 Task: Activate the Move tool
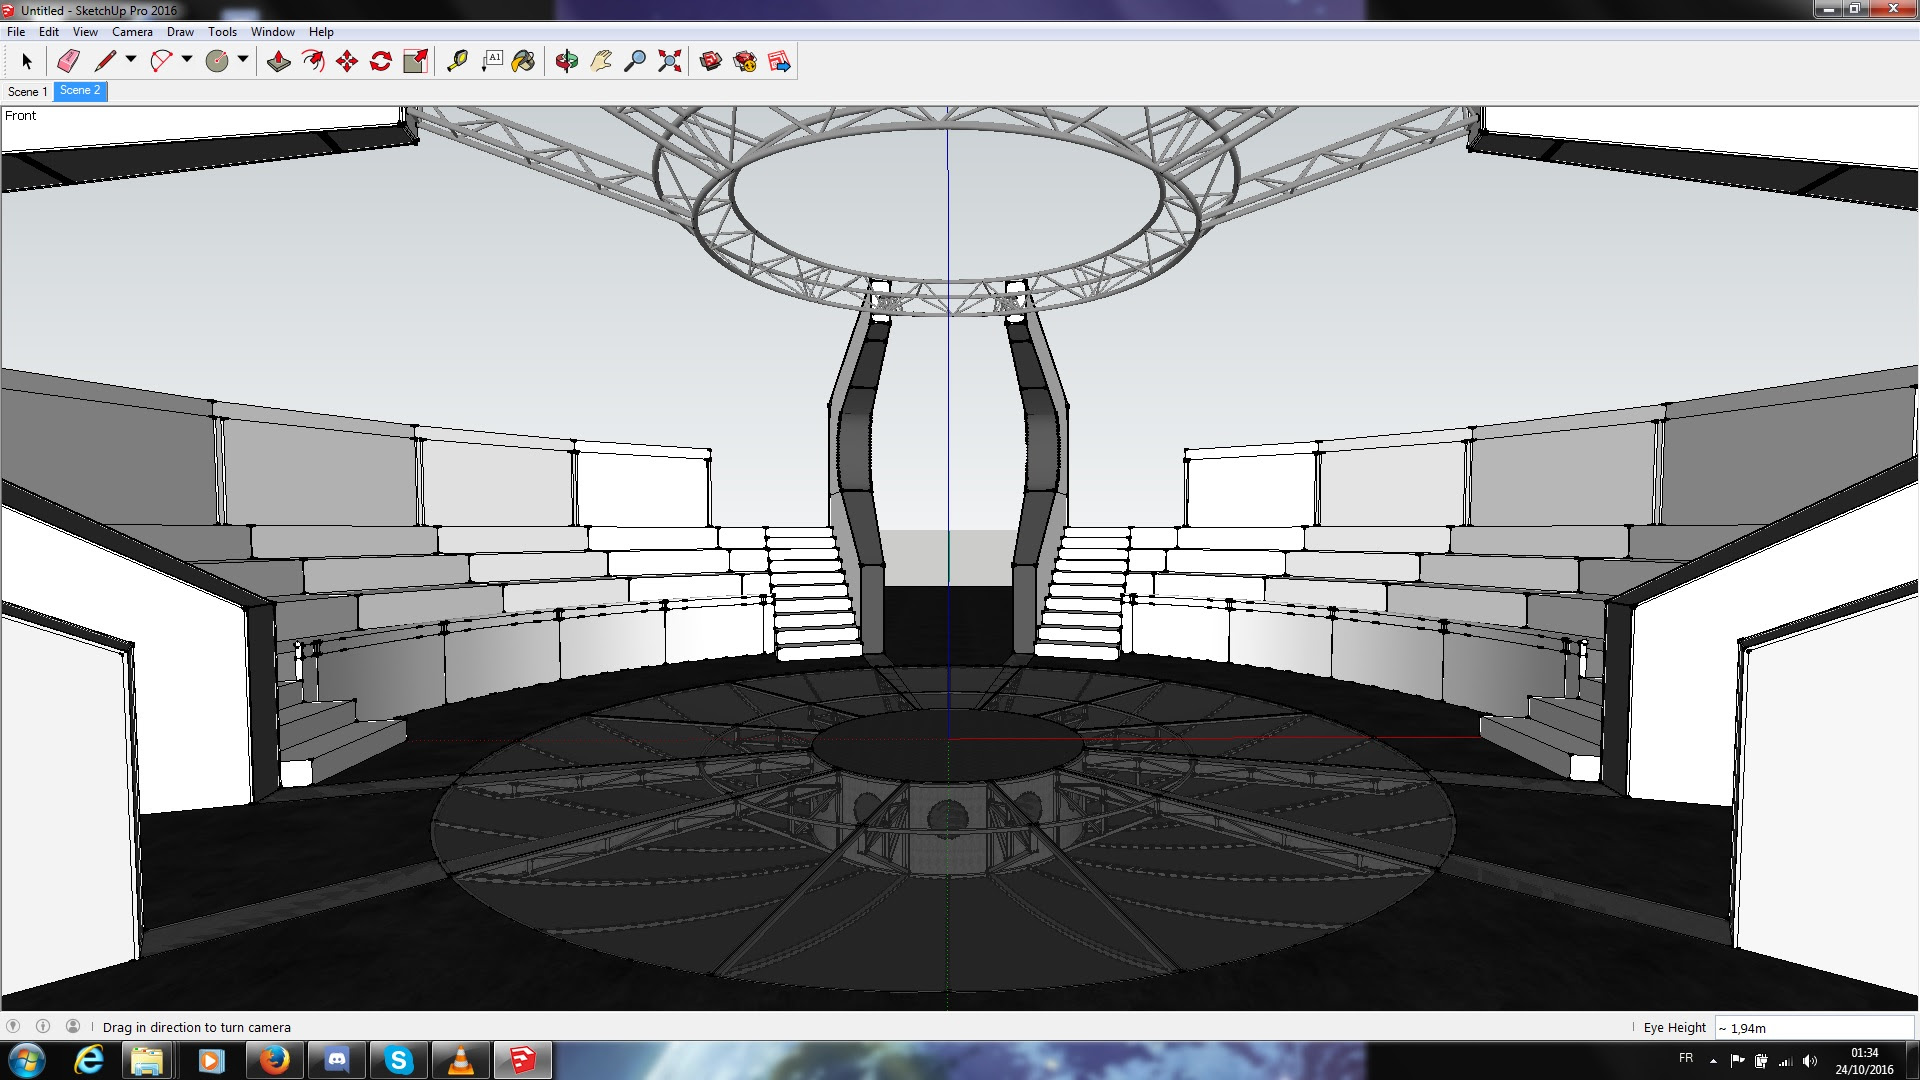[x=345, y=60]
